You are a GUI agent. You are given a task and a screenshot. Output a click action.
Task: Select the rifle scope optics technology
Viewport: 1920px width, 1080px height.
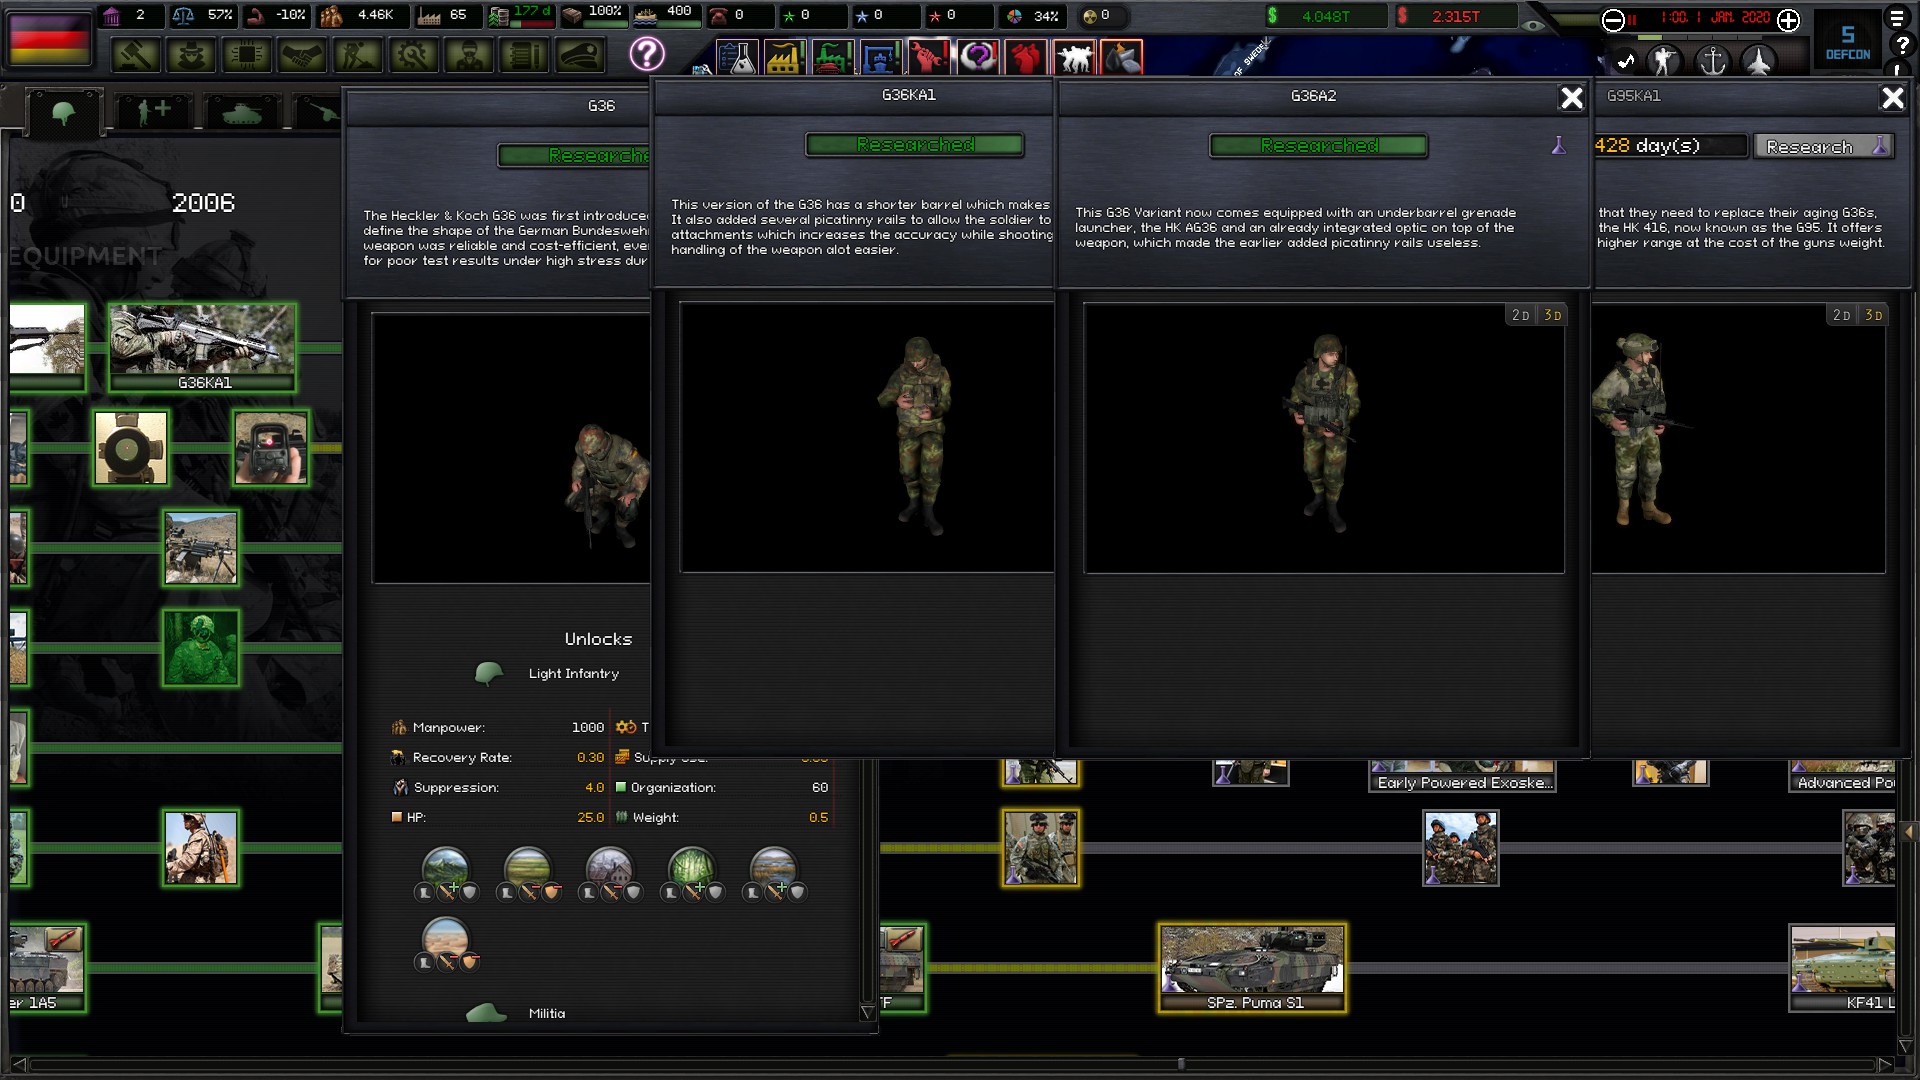[x=131, y=448]
